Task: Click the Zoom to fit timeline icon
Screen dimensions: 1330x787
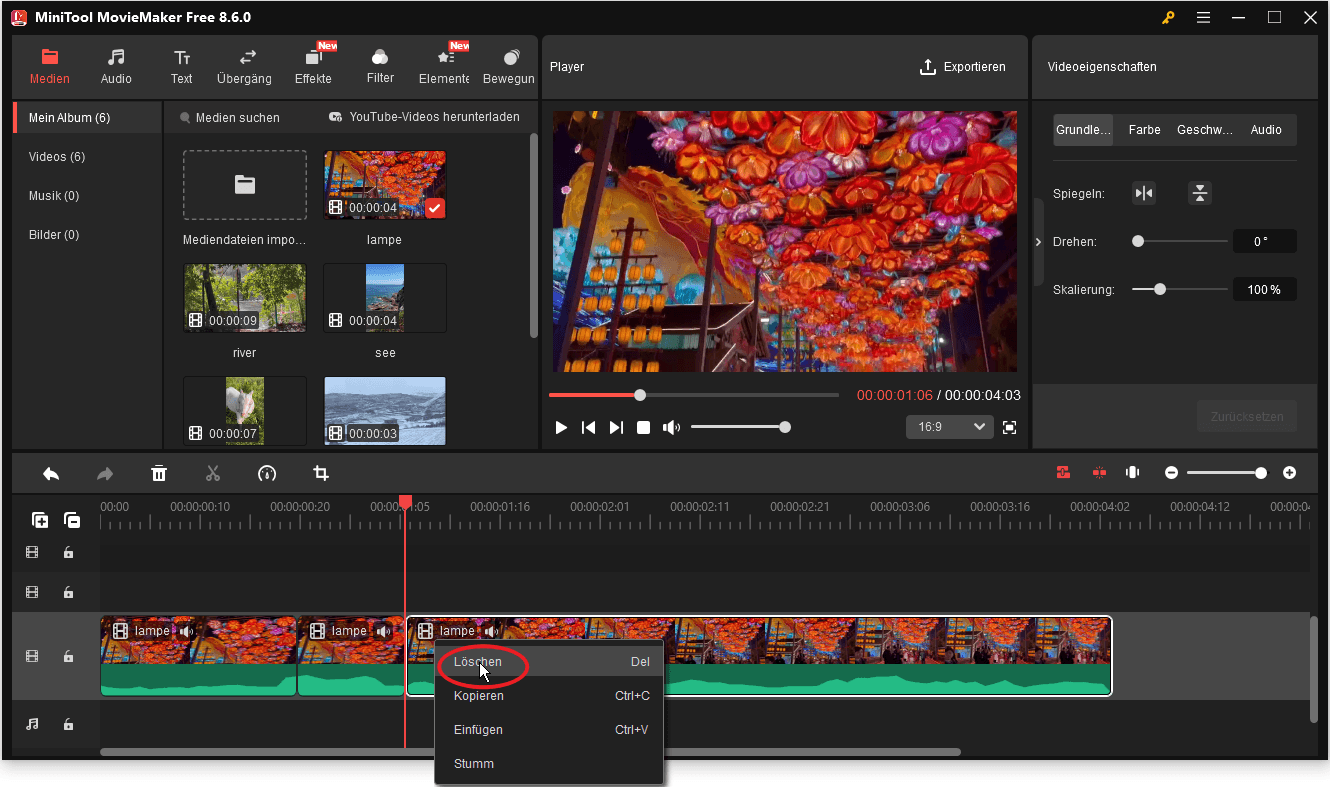Action: pyautogui.click(x=1131, y=472)
